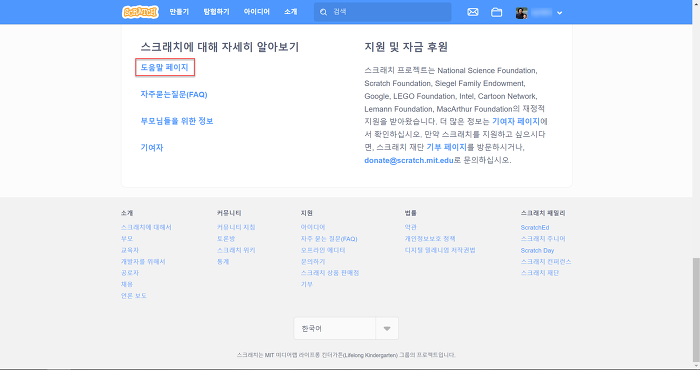
Task: Open footer link 부모
Action: click(127, 239)
